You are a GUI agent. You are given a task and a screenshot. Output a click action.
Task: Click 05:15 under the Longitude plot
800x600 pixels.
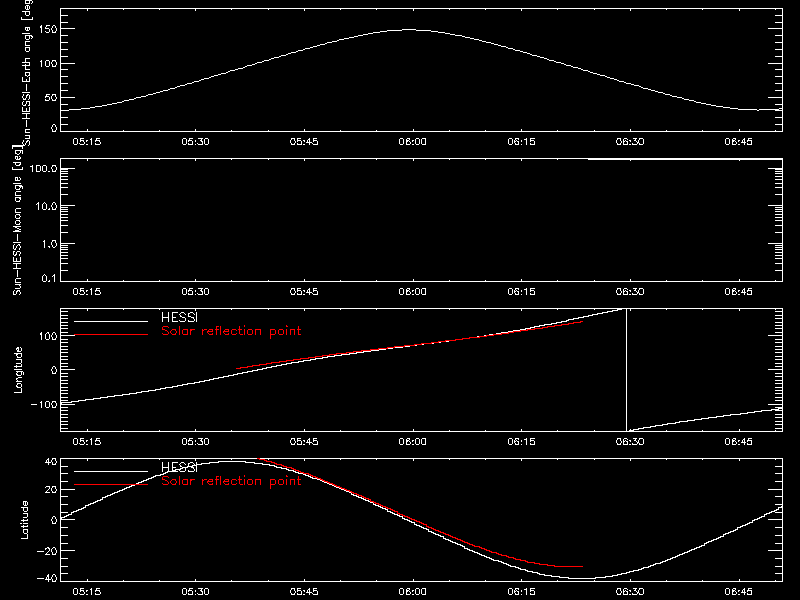tap(87, 441)
